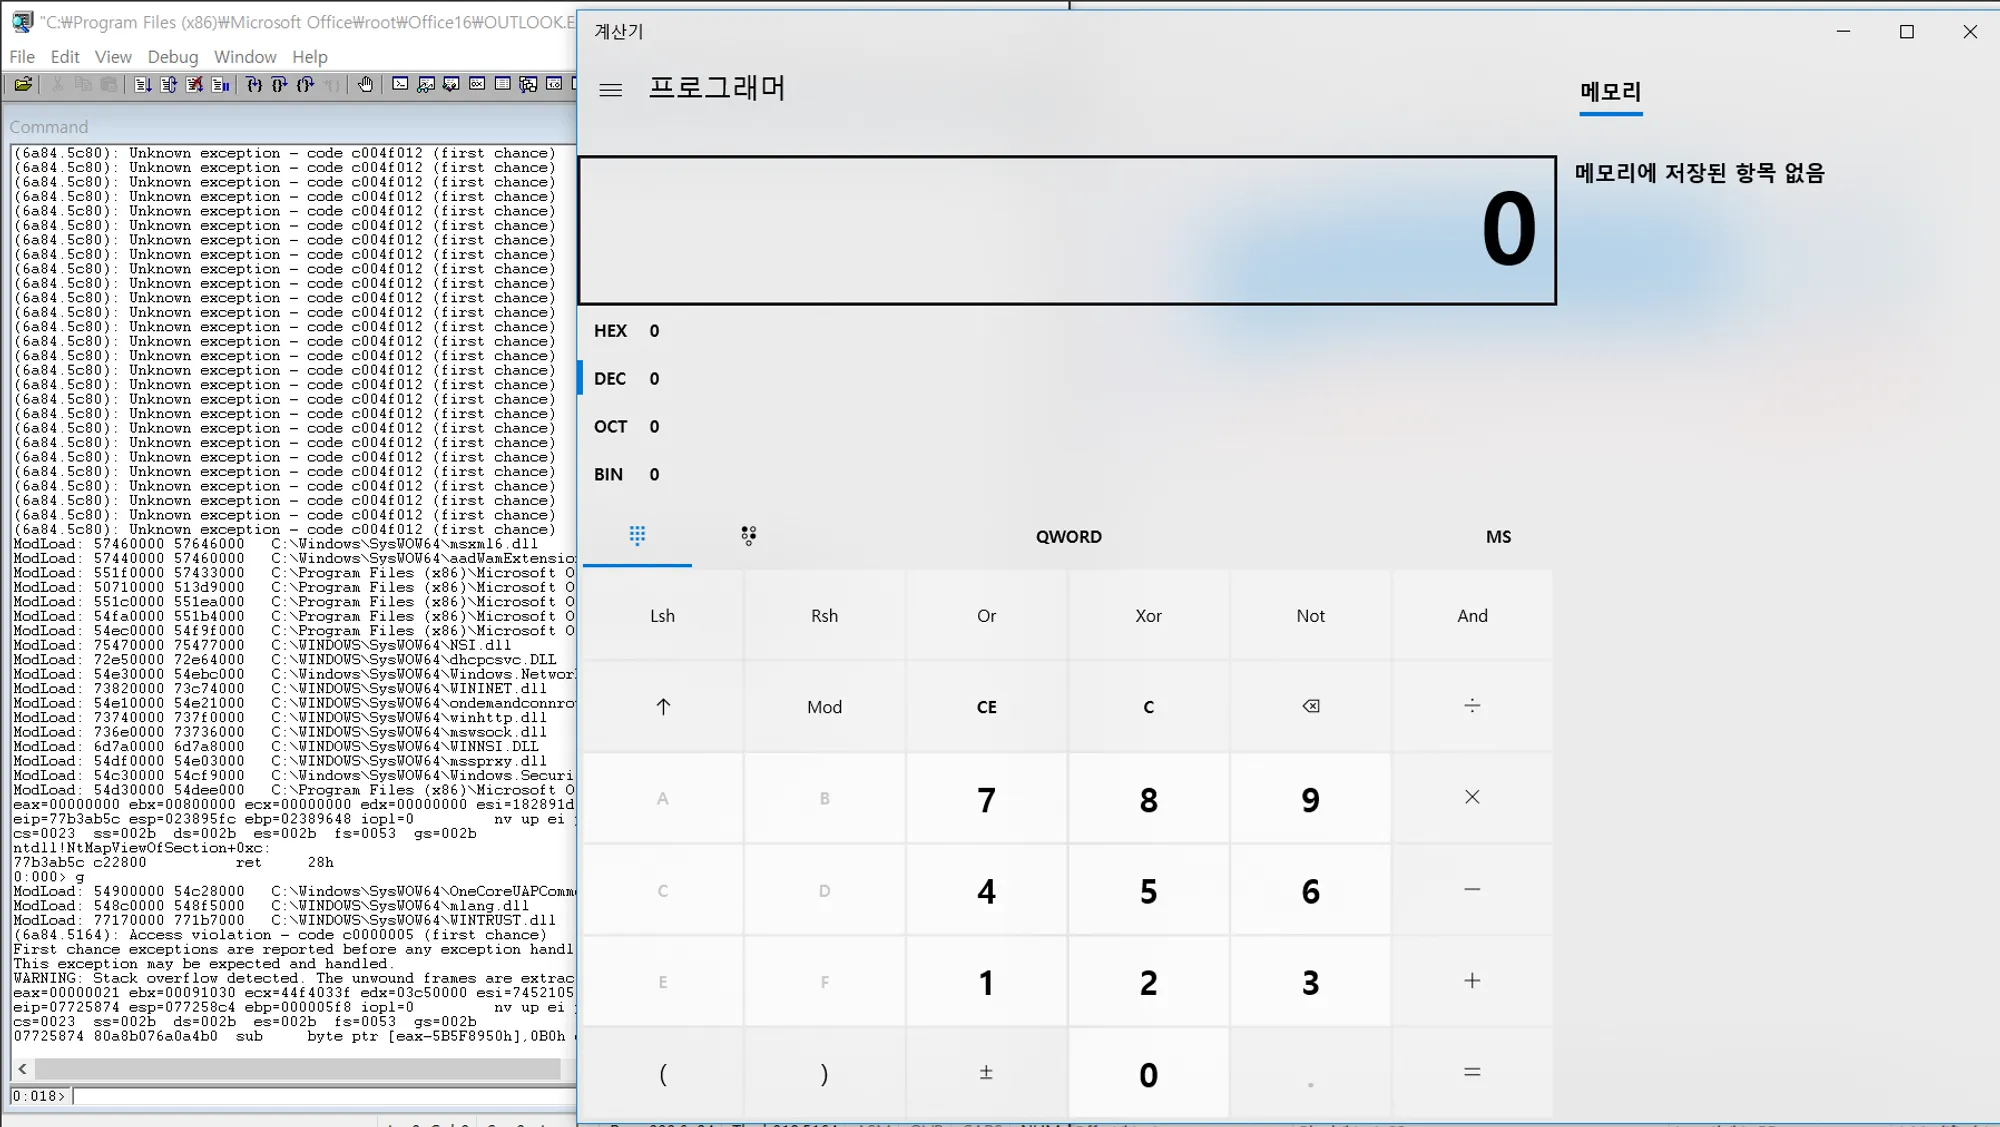Click the breakpoint hand icon
The image size is (2000, 1127).
366,85
